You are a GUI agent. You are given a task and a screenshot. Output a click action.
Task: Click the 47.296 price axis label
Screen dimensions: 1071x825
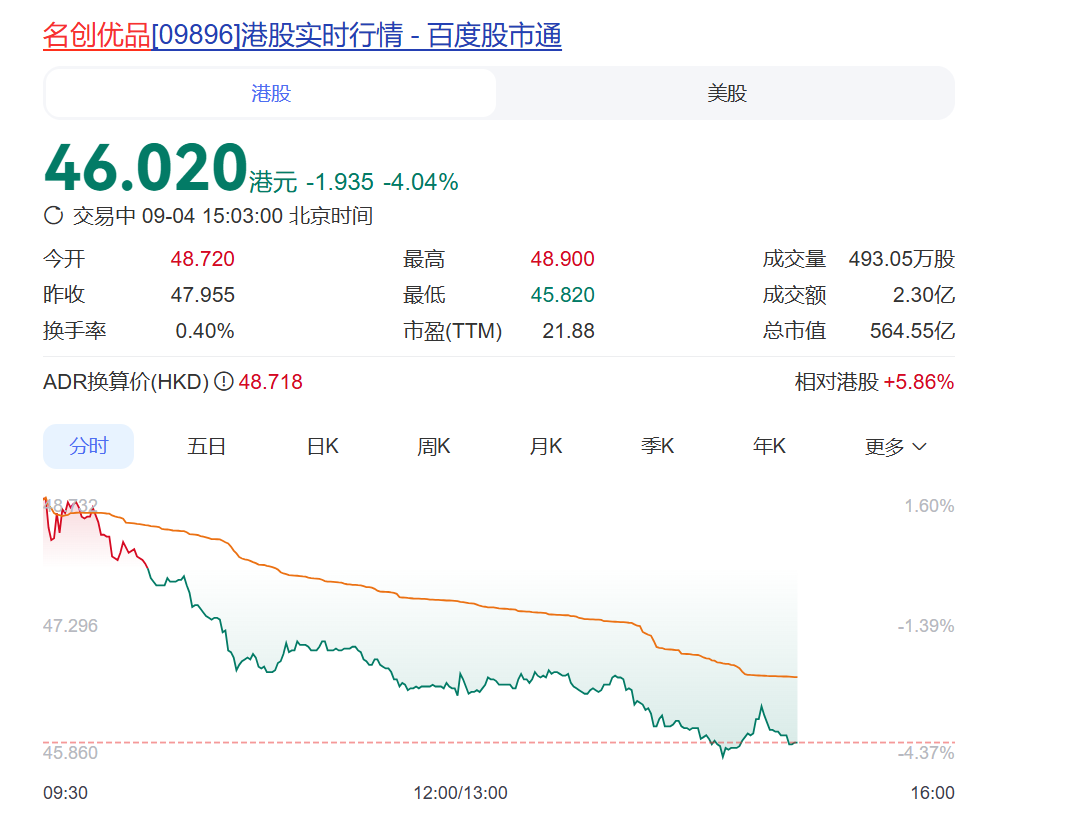coord(70,626)
